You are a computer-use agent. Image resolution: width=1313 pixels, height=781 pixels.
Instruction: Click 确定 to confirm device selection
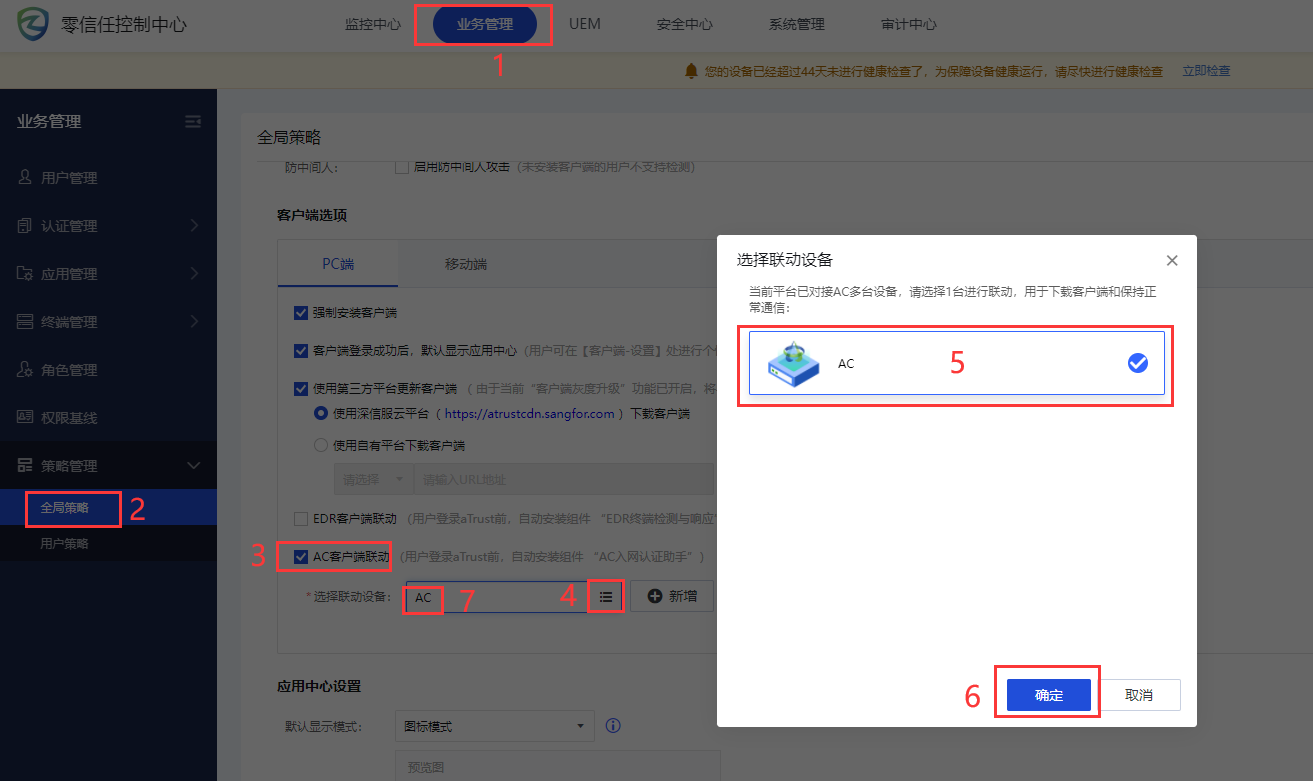click(1049, 695)
